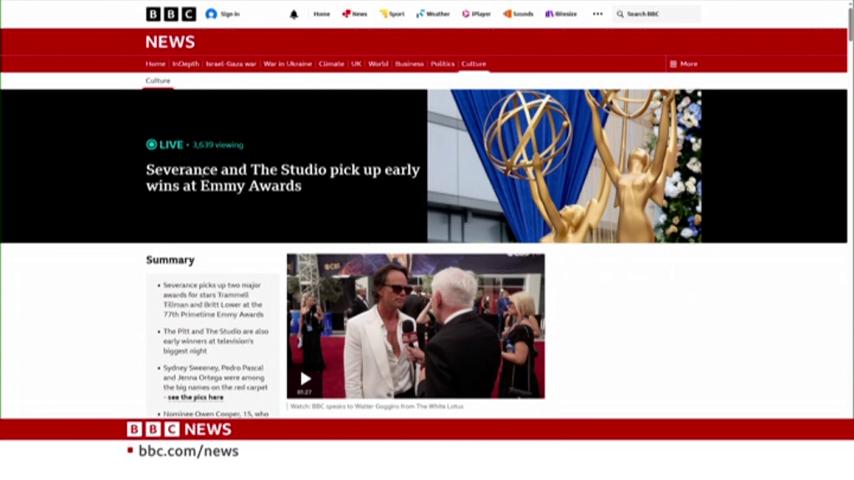The width and height of the screenshot is (854, 480).
Task: Open the Sign in account icon
Action: point(211,14)
